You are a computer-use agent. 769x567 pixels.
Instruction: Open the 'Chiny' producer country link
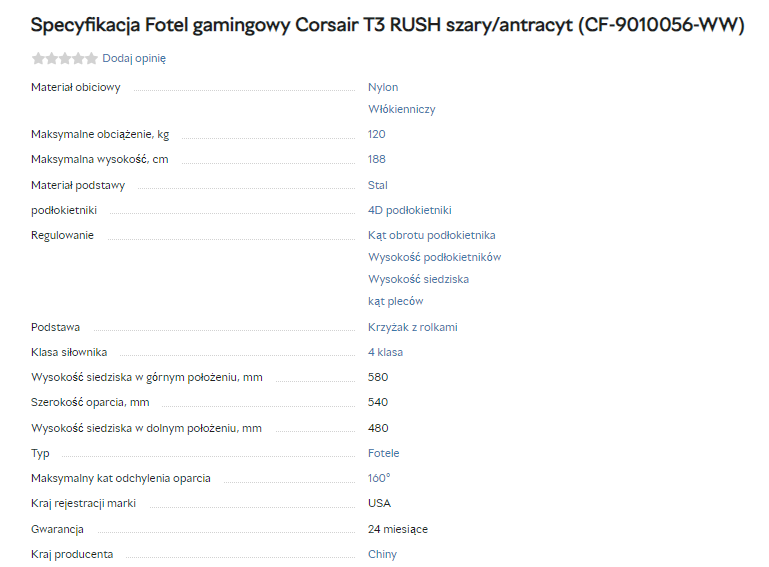tap(382, 554)
